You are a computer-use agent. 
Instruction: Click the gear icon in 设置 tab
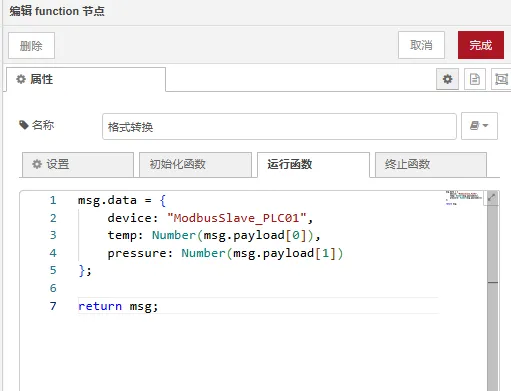[x=37, y=164]
